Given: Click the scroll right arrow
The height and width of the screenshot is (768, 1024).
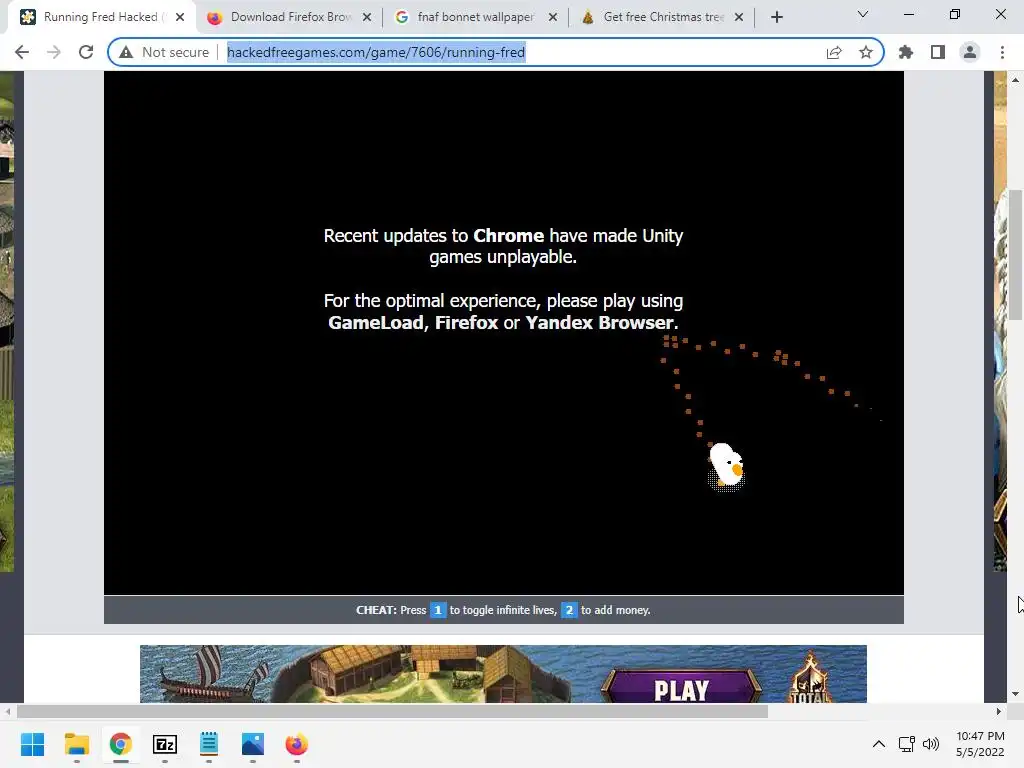Looking at the screenshot, I should tap(999, 711).
